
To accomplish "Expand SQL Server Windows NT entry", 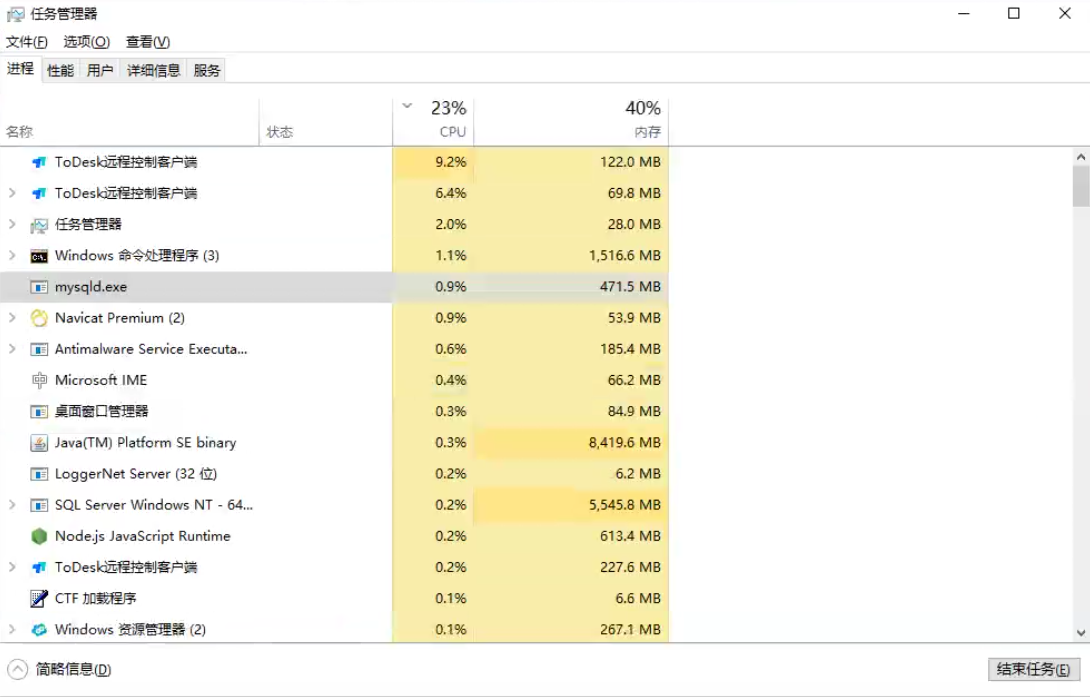I will click(12, 505).
